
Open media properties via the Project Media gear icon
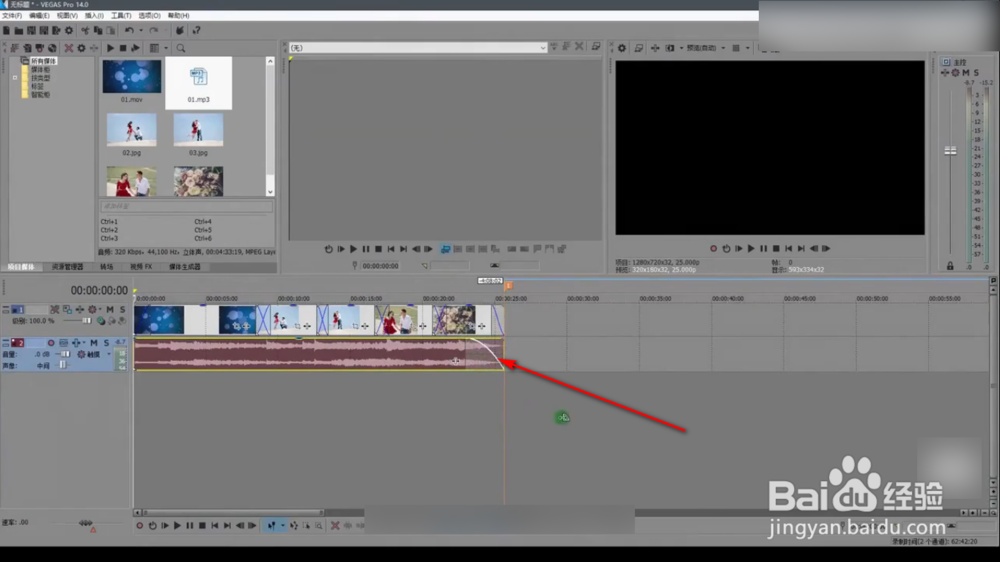pyautogui.click(x=81, y=48)
